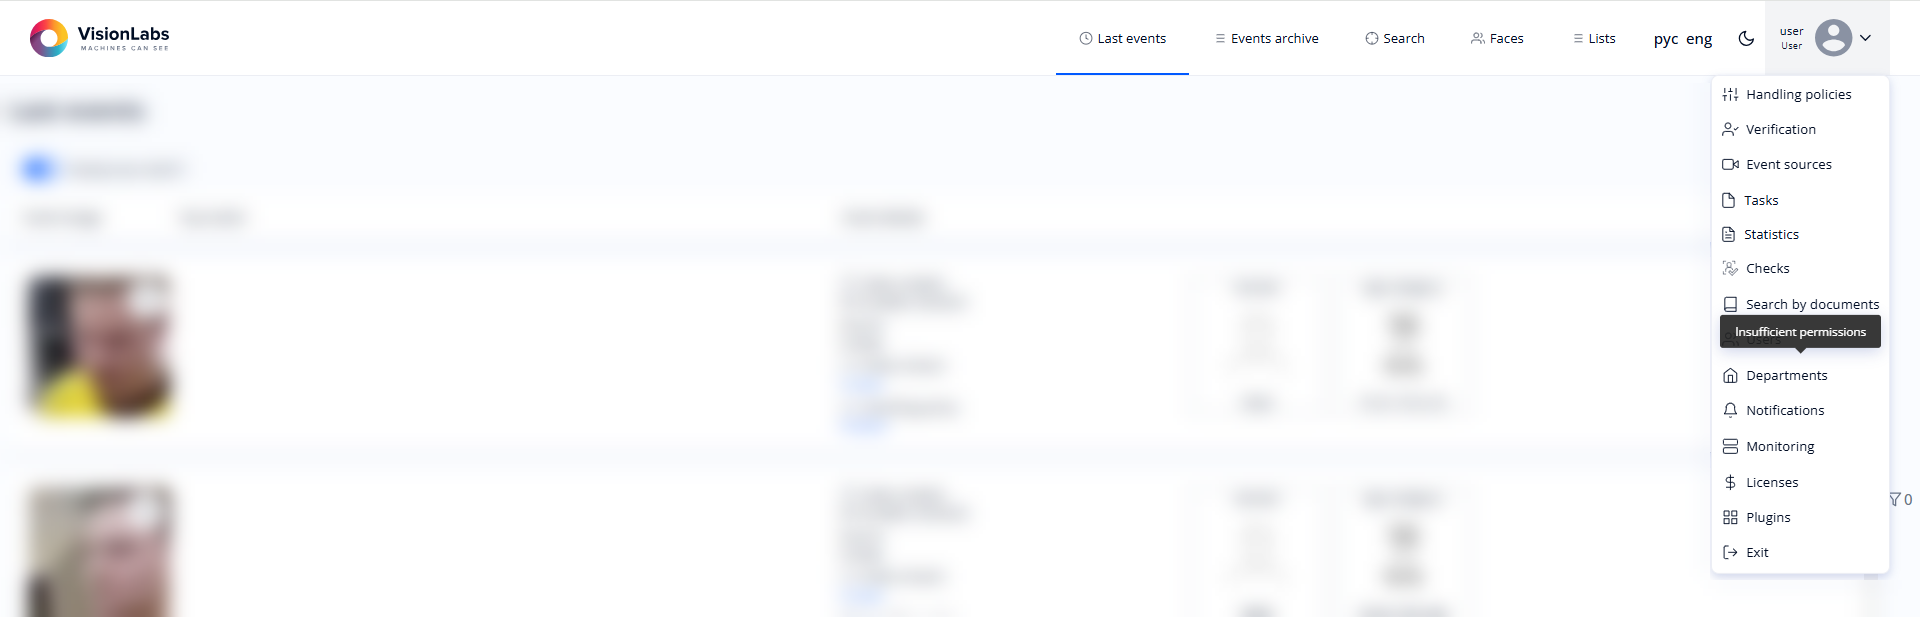Open the Lists tab
The height and width of the screenshot is (617, 1920).
1594,38
